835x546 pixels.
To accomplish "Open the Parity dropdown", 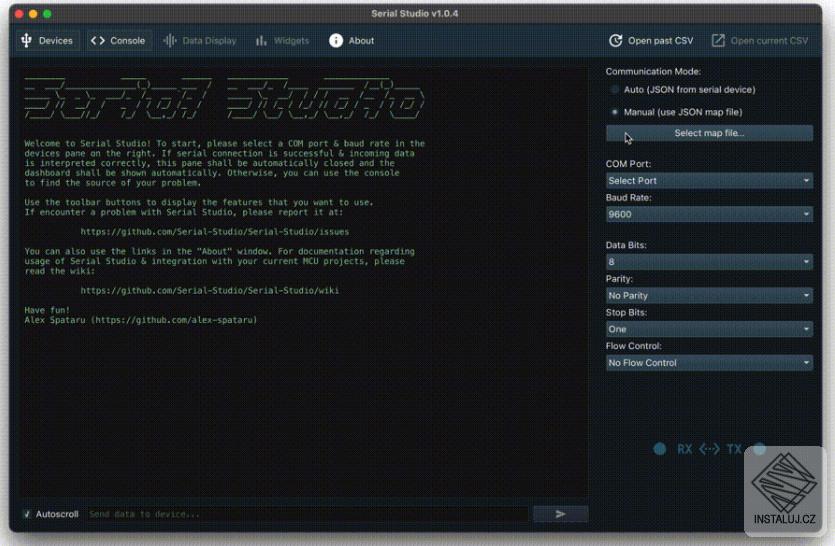I will (709, 295).
